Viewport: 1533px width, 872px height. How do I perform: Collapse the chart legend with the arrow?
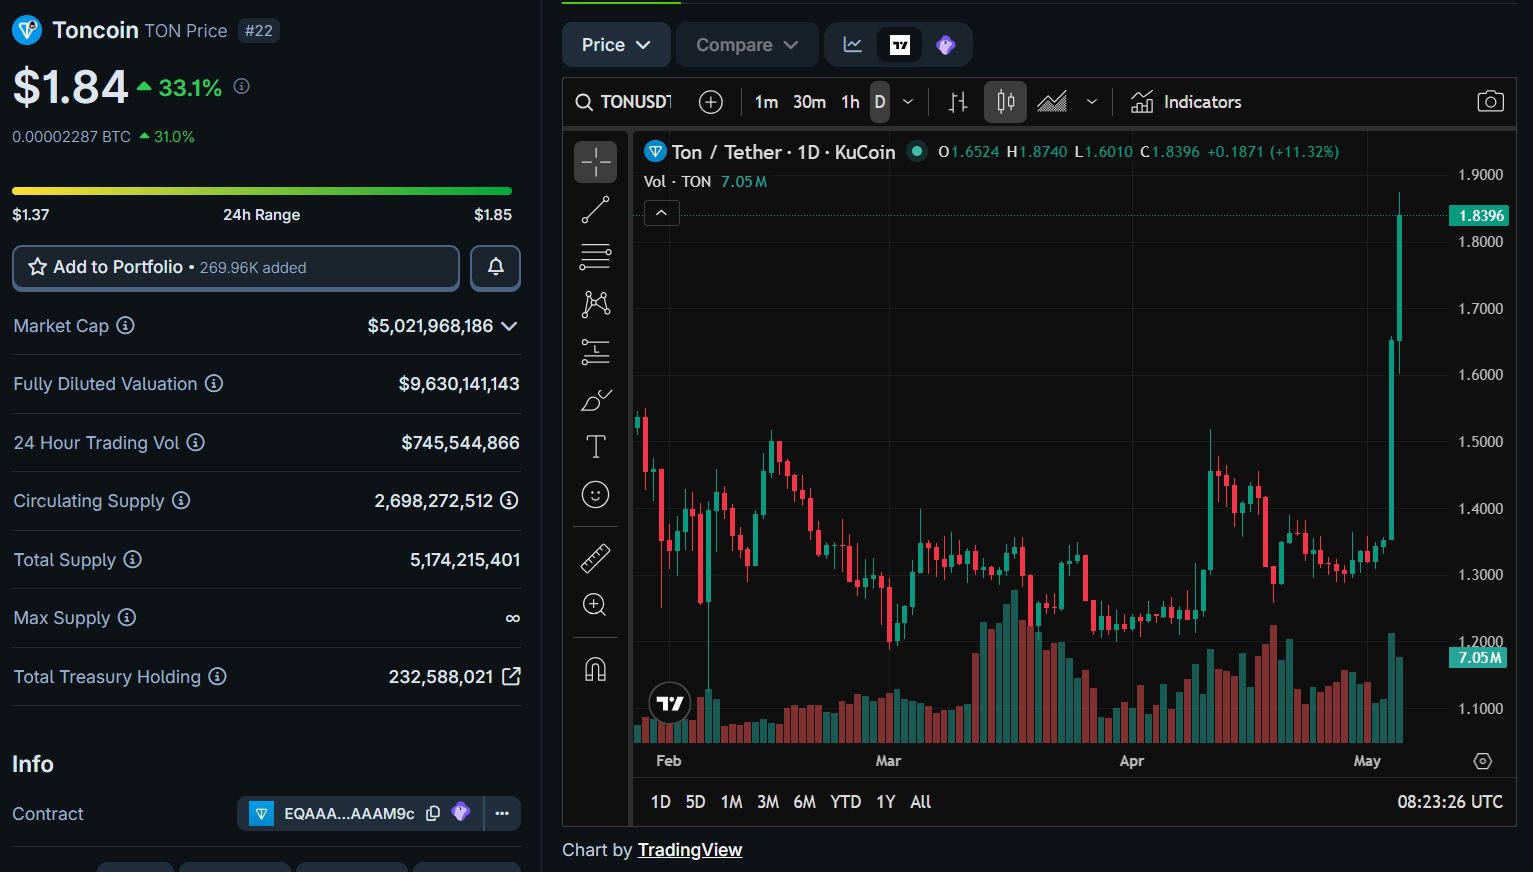click(661, 213)
